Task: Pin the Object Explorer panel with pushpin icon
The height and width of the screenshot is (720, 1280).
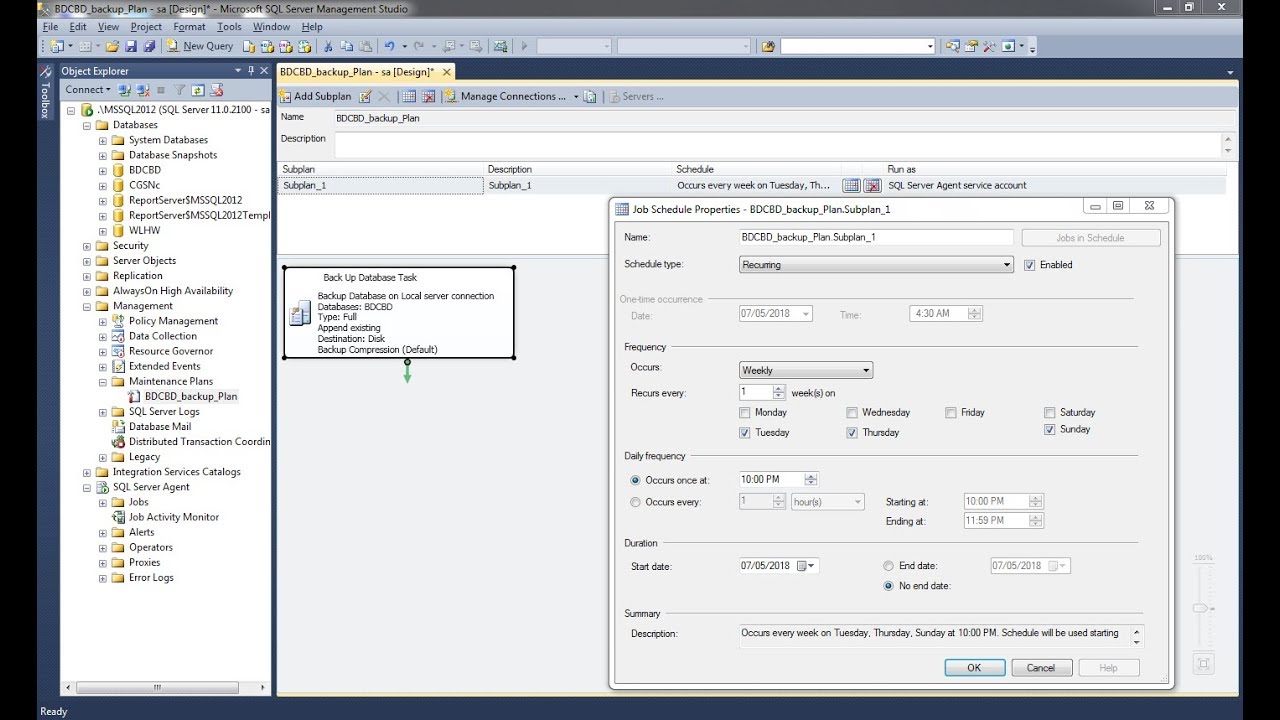Action: (x=252, y=71)
